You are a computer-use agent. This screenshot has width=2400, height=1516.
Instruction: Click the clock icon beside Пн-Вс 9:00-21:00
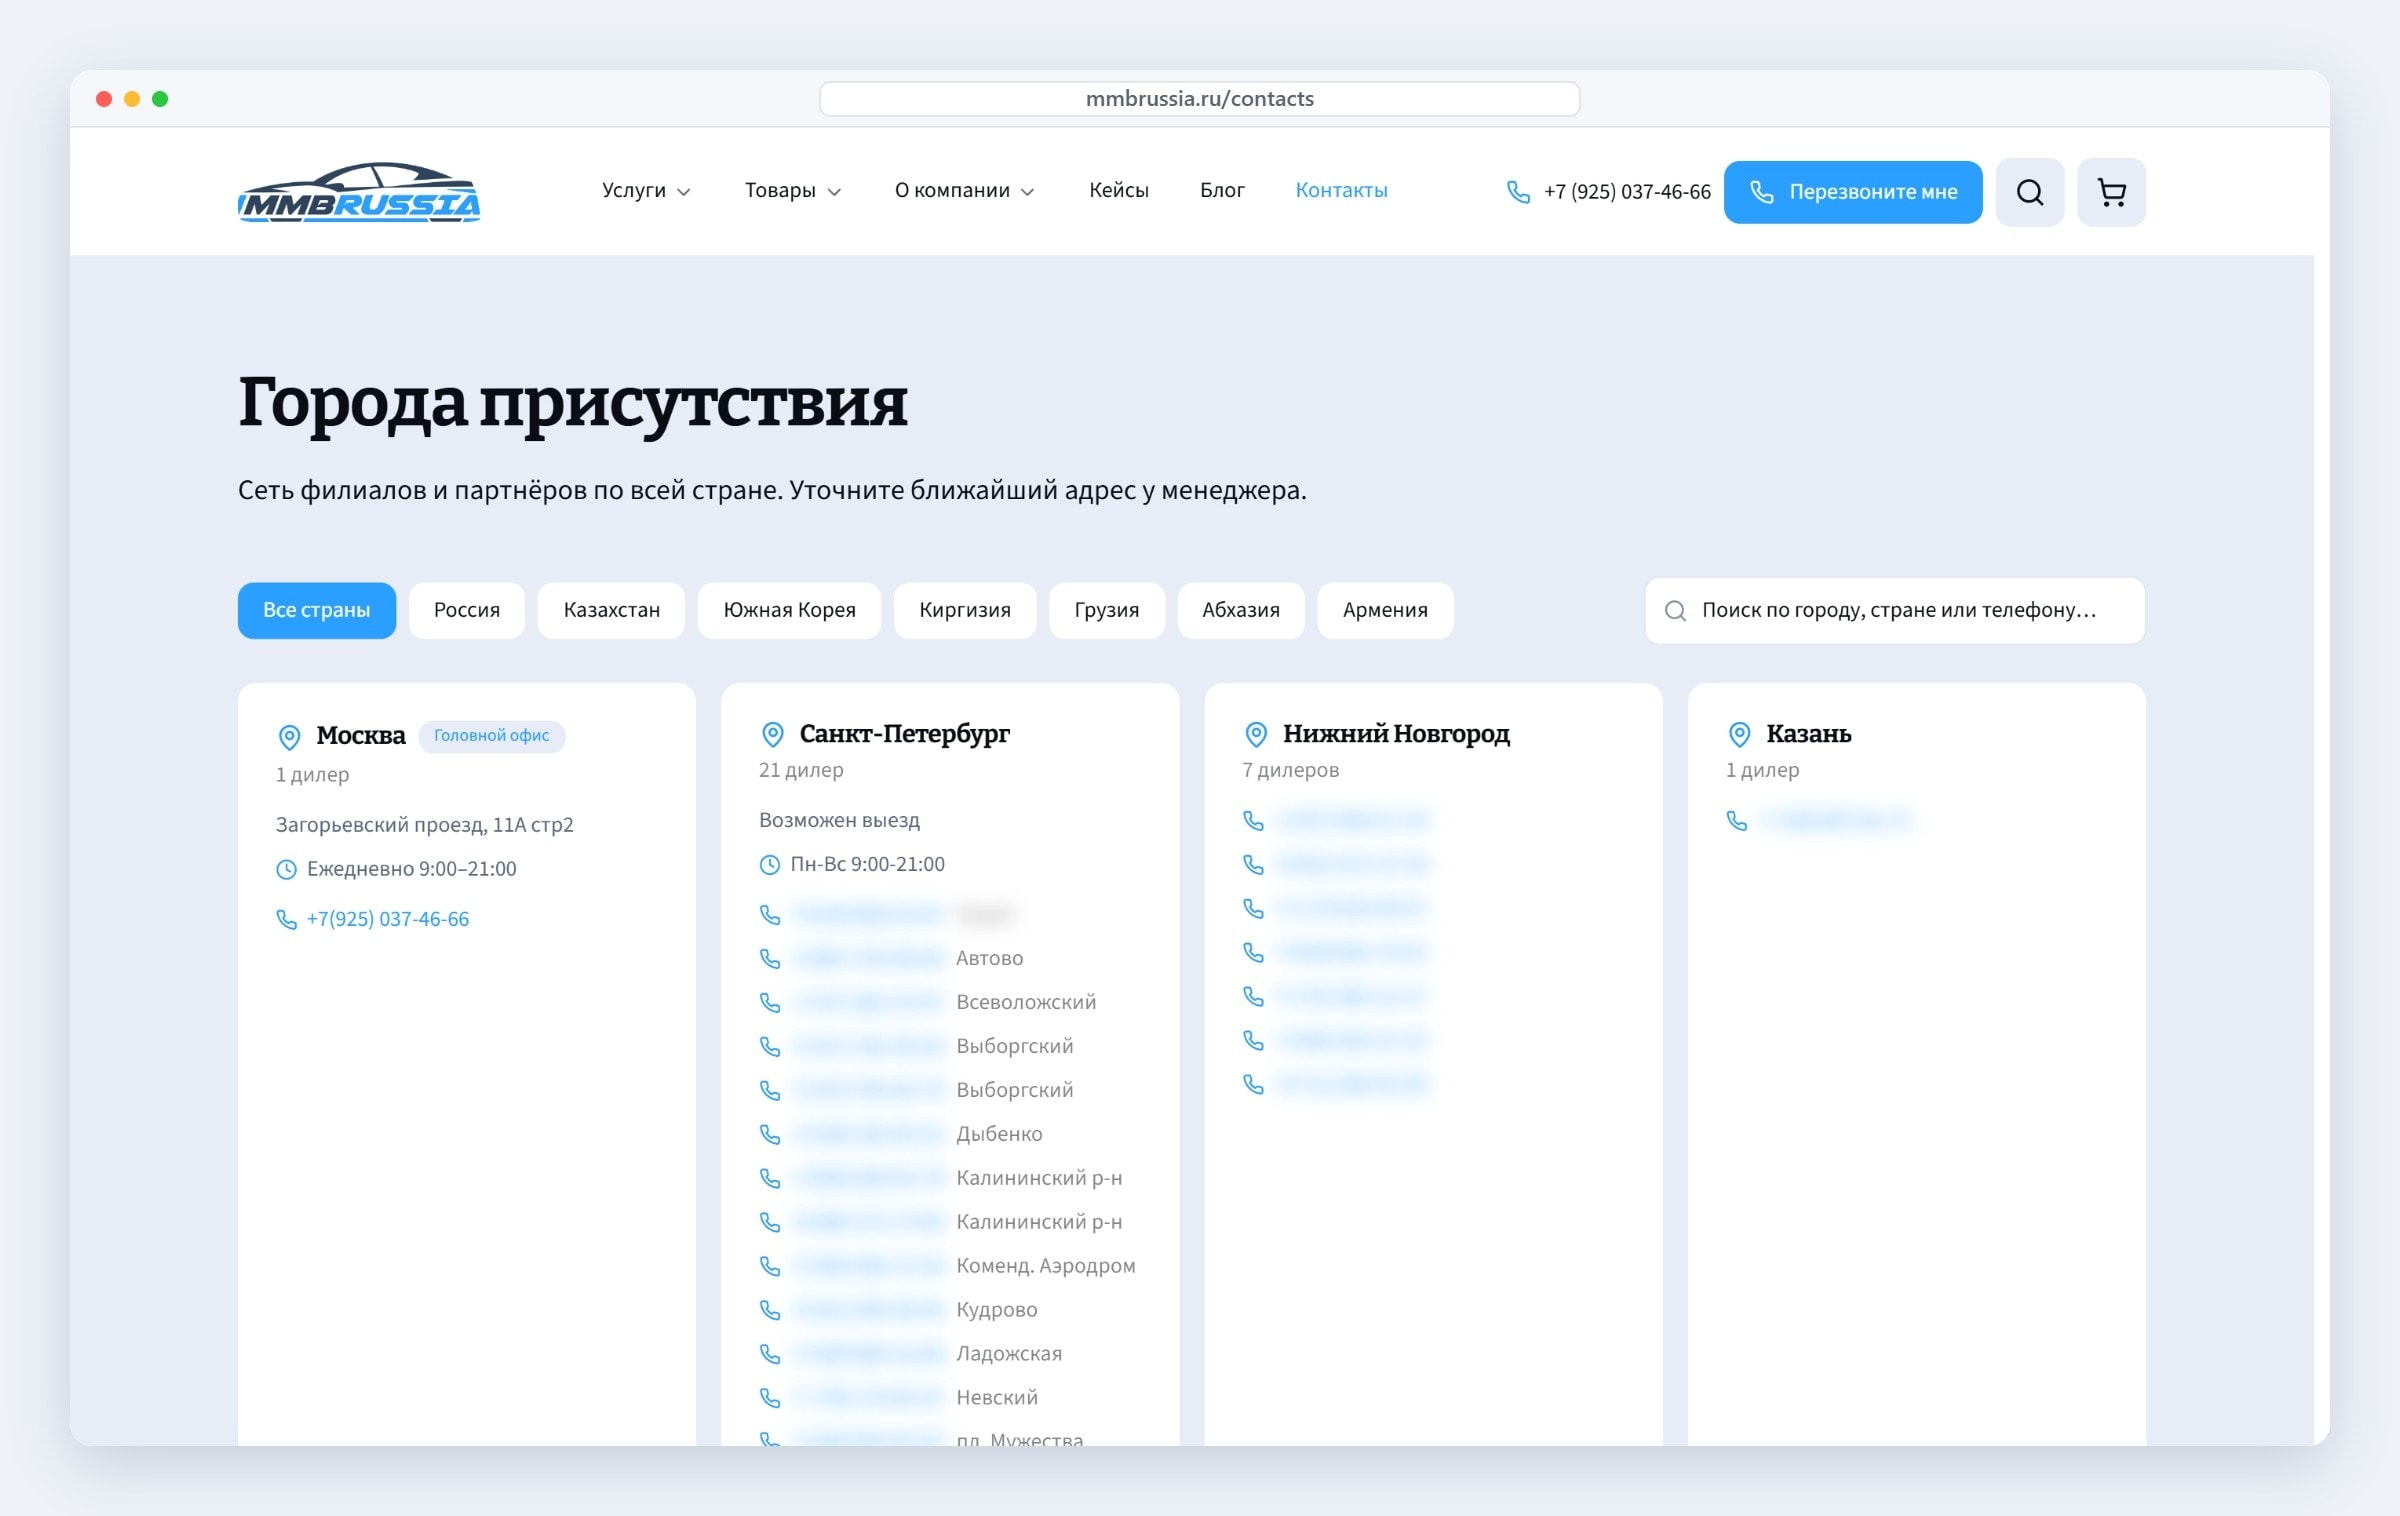point(769,865)
